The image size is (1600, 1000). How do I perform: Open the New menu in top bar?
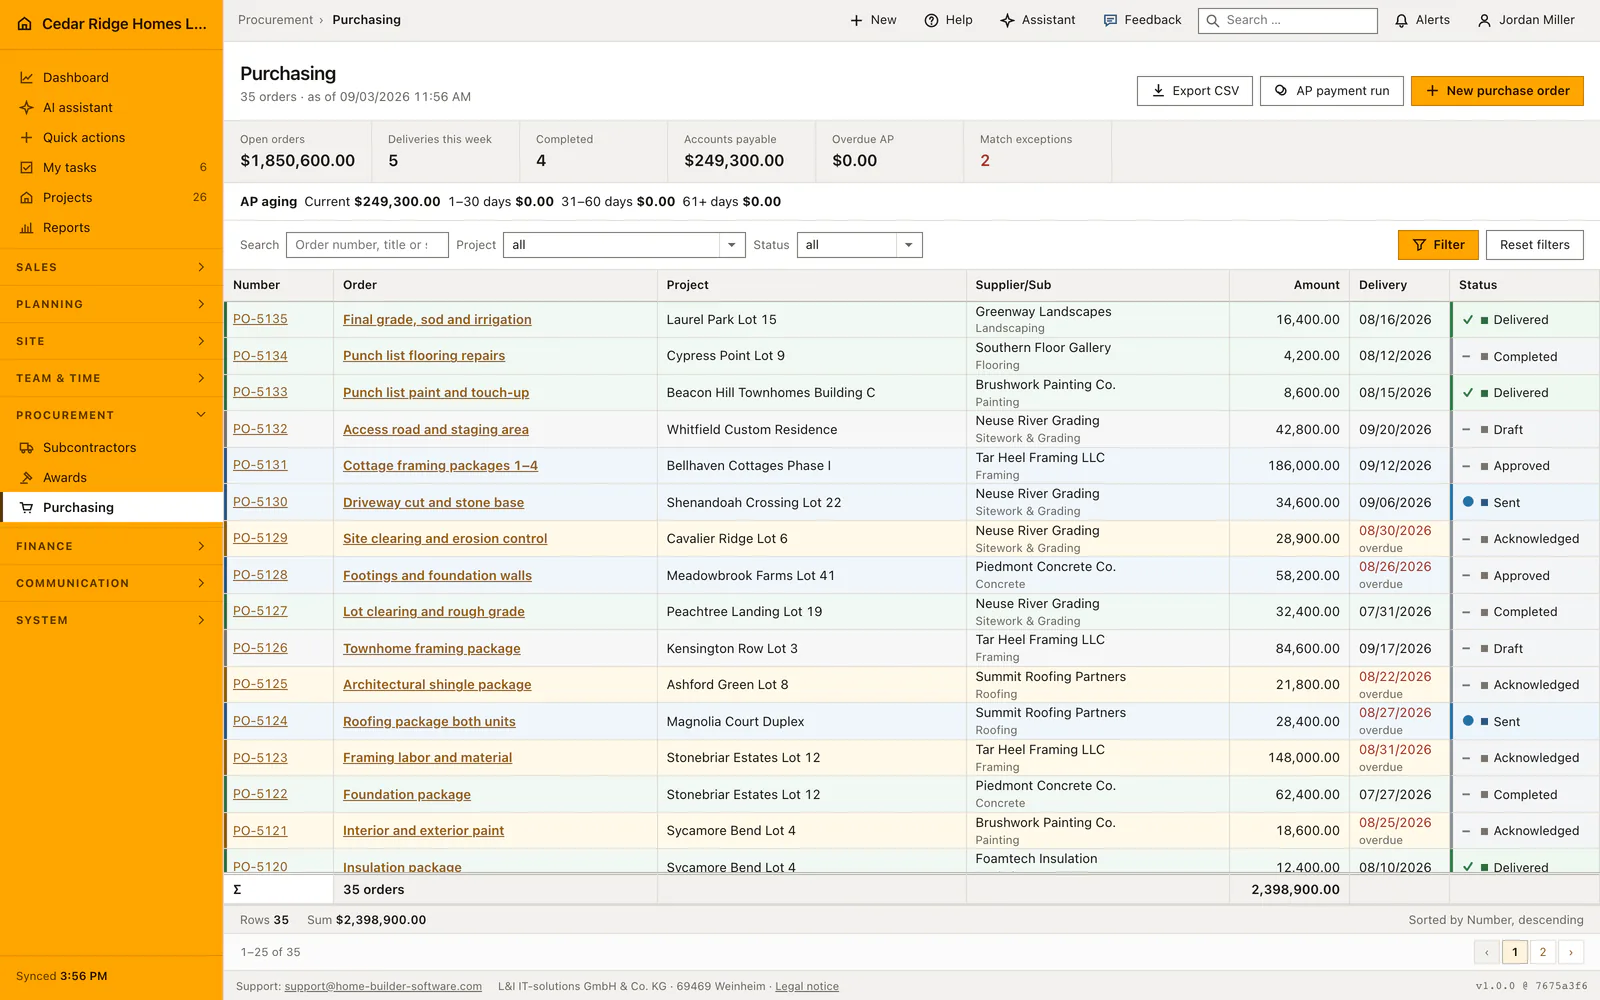pyautogui.click(x=872, y=20)
